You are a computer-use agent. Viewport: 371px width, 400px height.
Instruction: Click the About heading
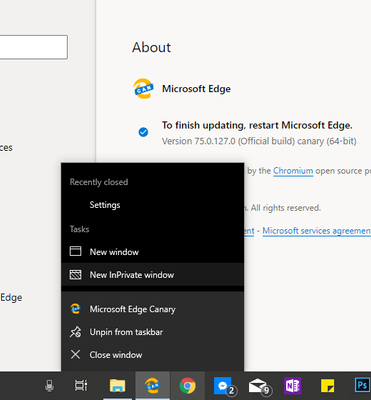pos(151,47)
